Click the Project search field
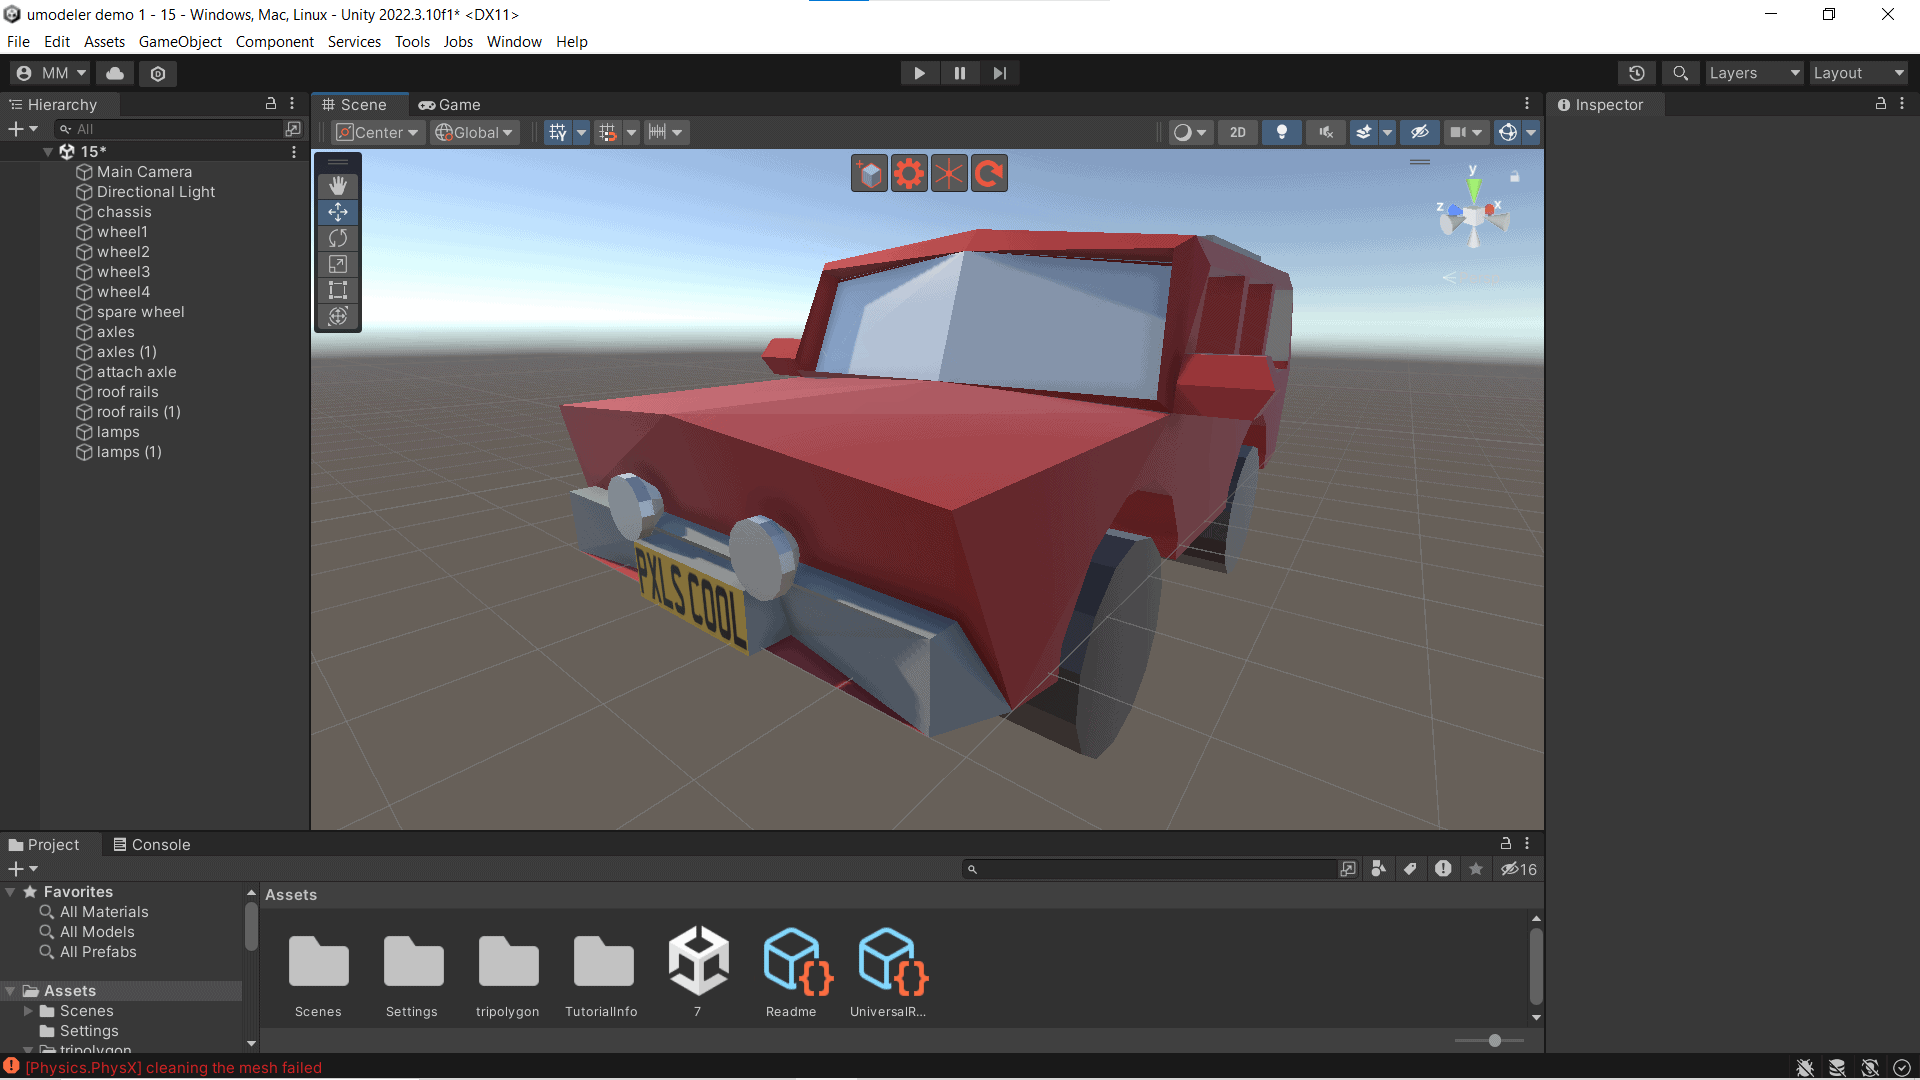 point(1151,869)
